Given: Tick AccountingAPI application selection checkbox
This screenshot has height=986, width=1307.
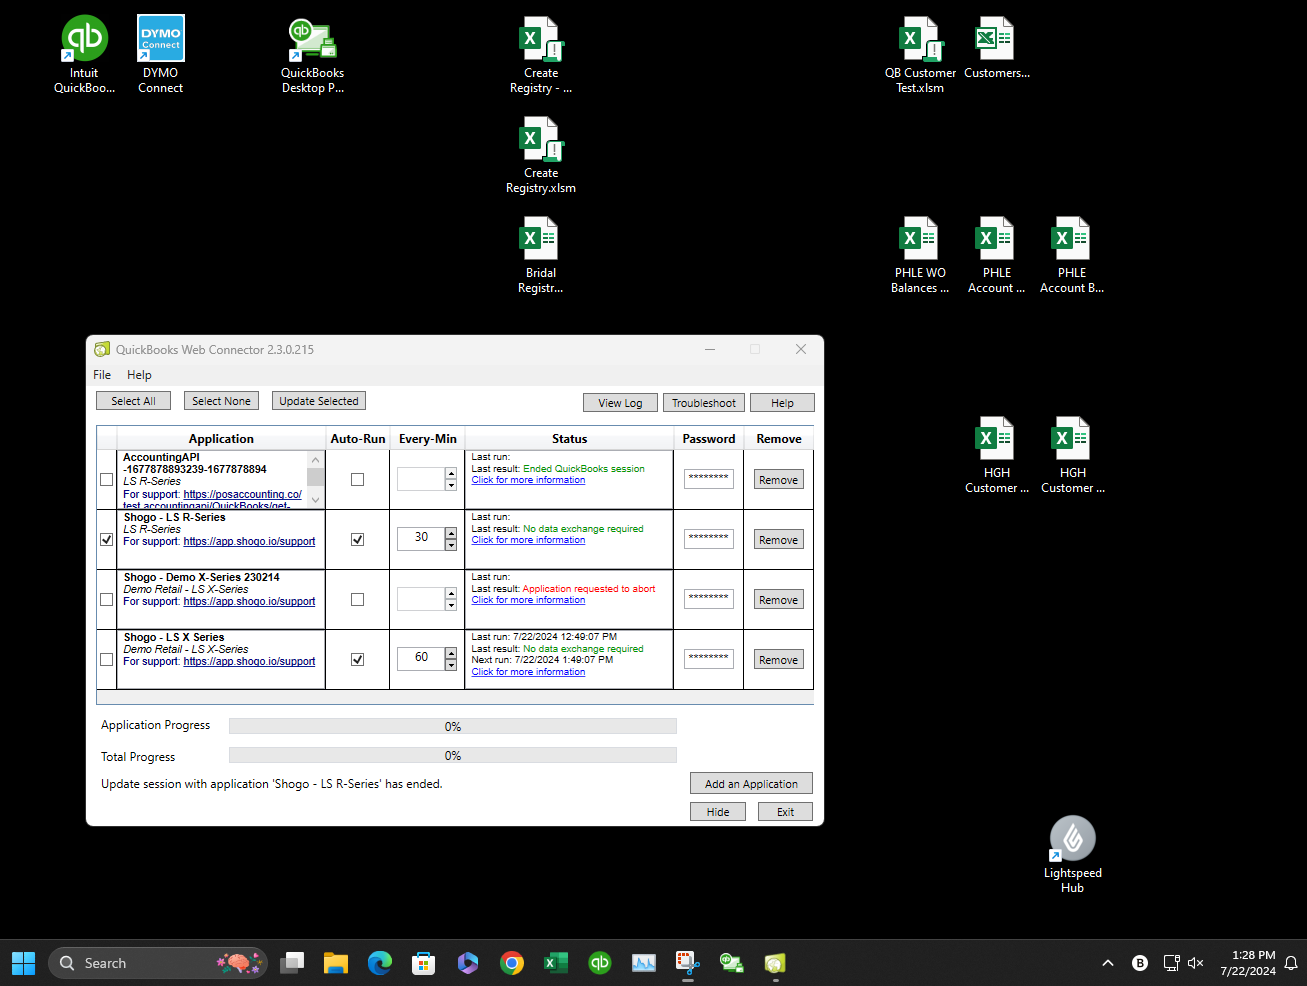Looking at the screenshot, I should 107,480.
